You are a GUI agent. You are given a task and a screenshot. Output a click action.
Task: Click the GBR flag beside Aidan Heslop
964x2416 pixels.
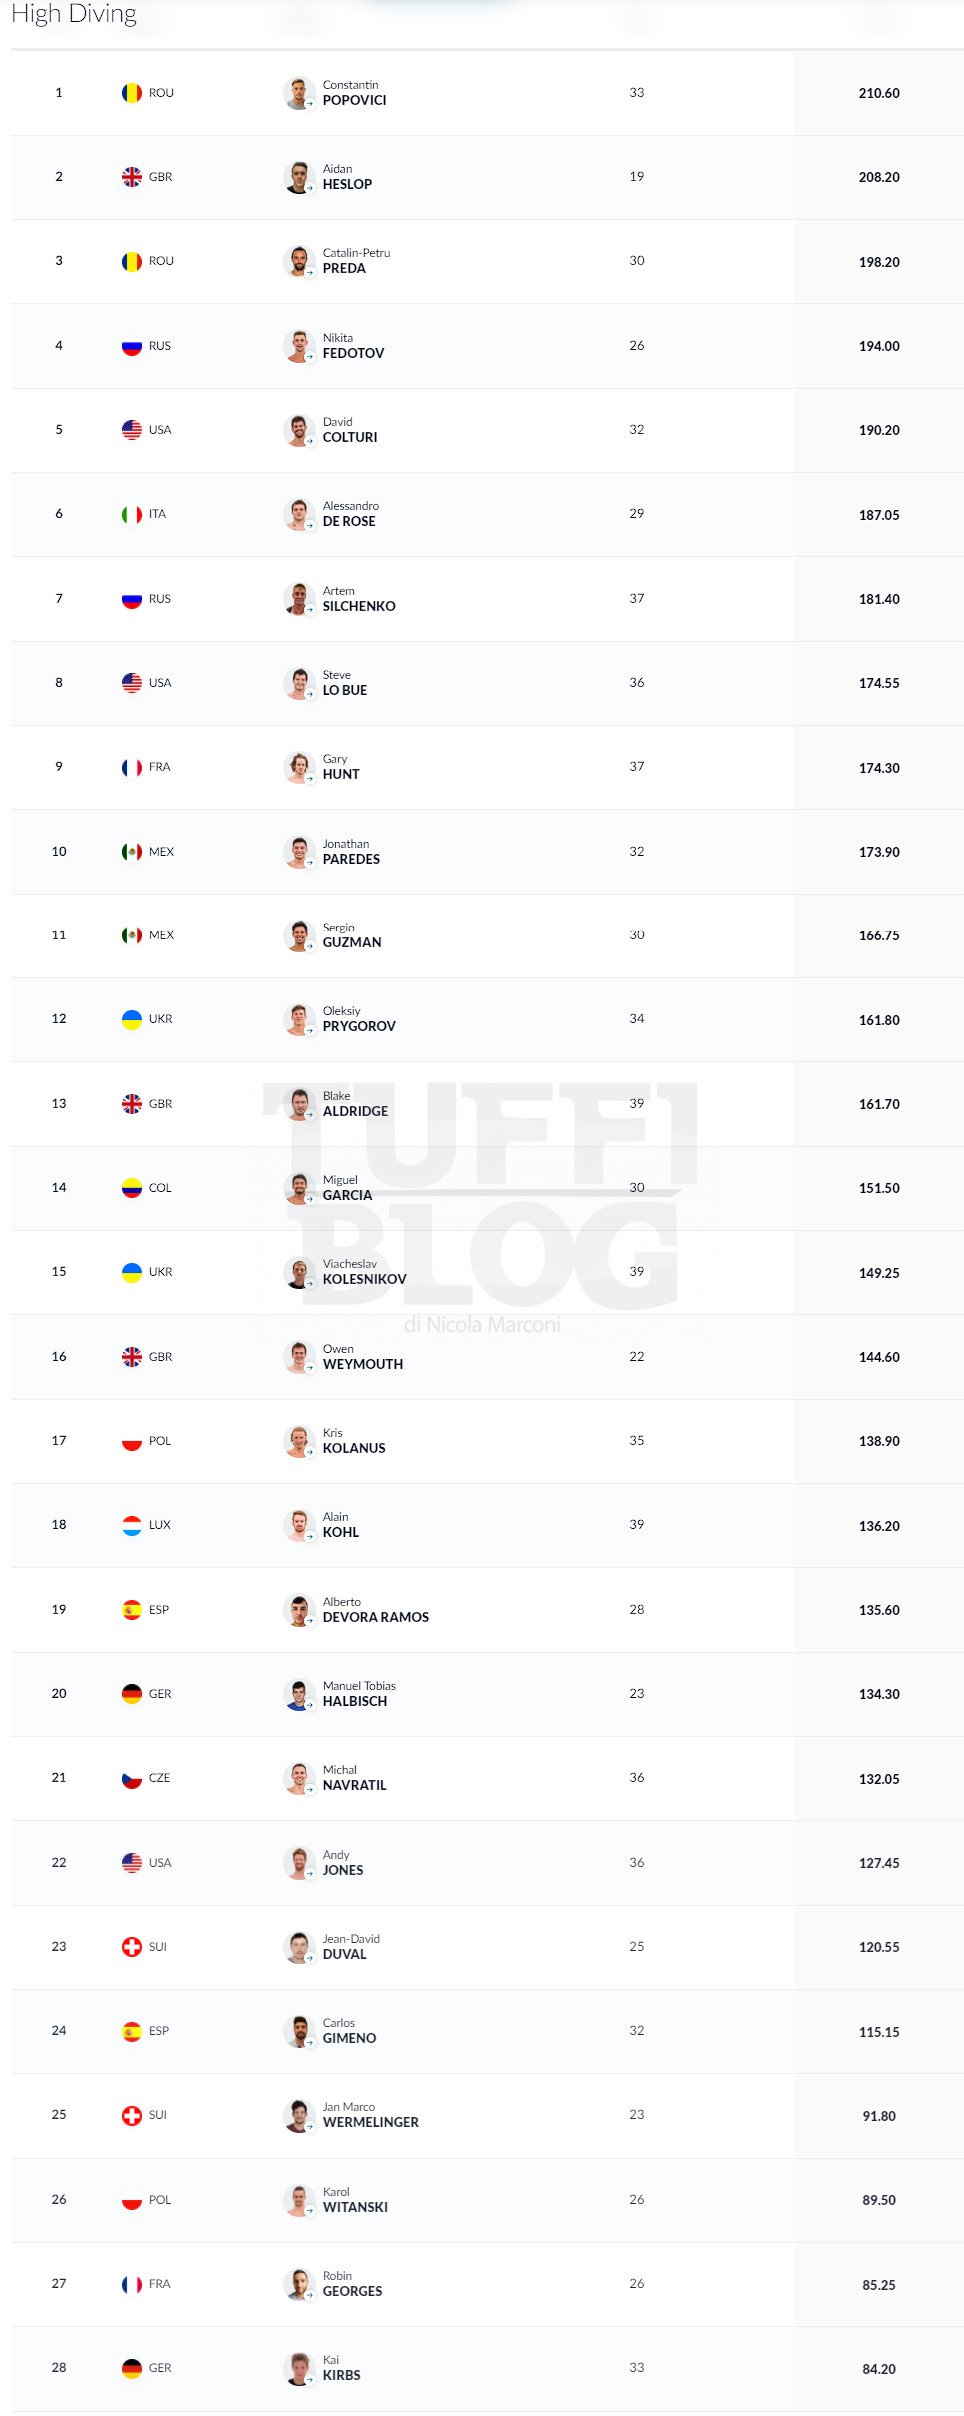pyautogui.click(x=131, y=177)
